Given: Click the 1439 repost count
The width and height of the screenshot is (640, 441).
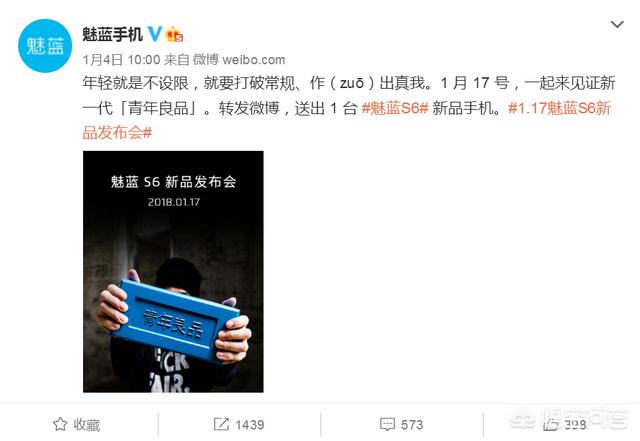Looking at the screenshot, I should pyautogui.click(x=249, y=425).
